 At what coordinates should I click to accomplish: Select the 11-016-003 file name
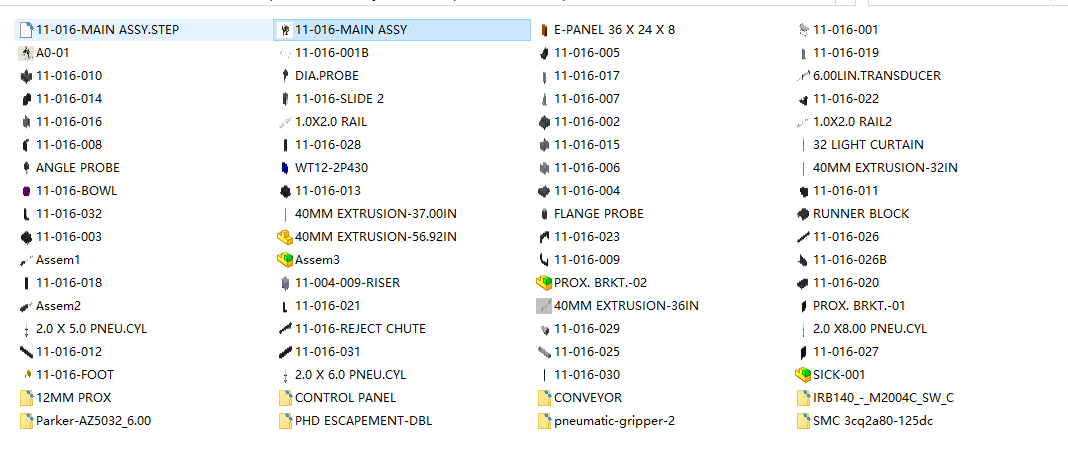(x=69, y=236)
